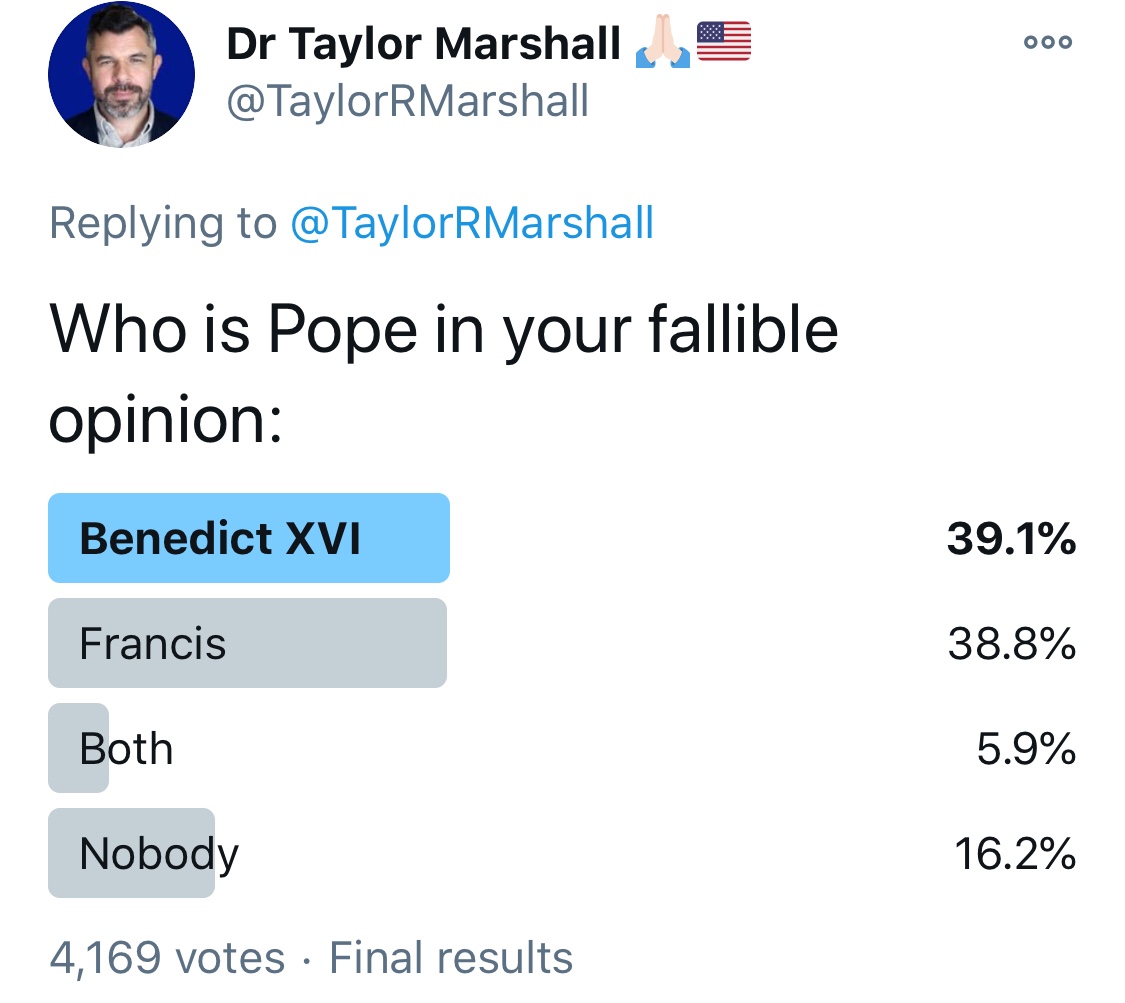Click the poll question text

click(x=443, y=375)
